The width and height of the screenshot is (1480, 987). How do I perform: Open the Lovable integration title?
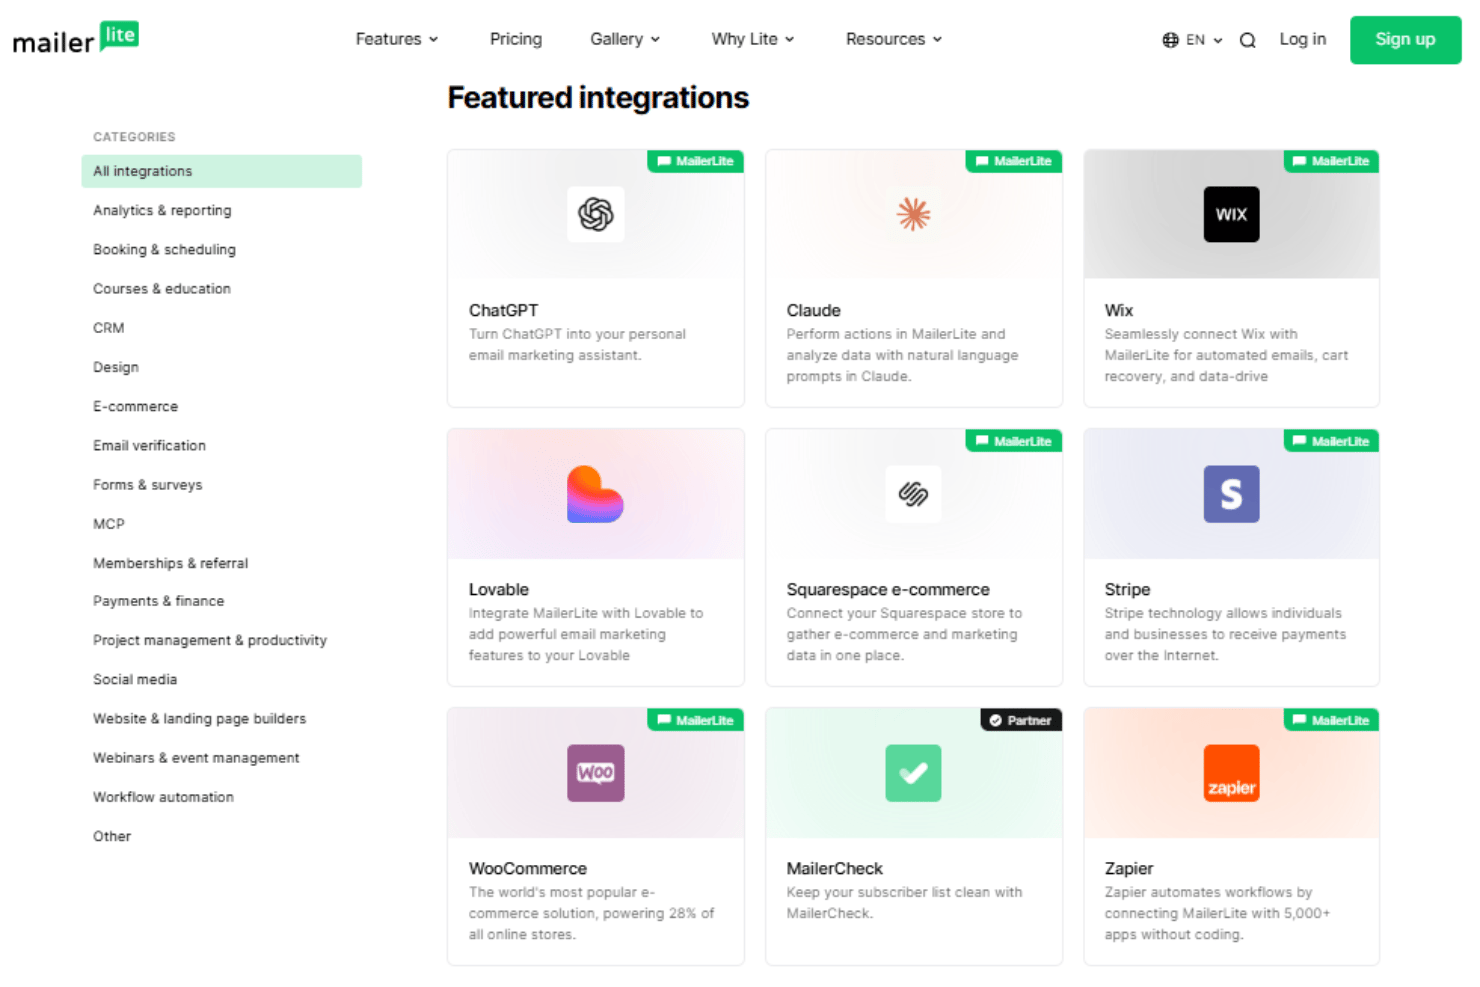pyautogui.click(x=498, y=589)
